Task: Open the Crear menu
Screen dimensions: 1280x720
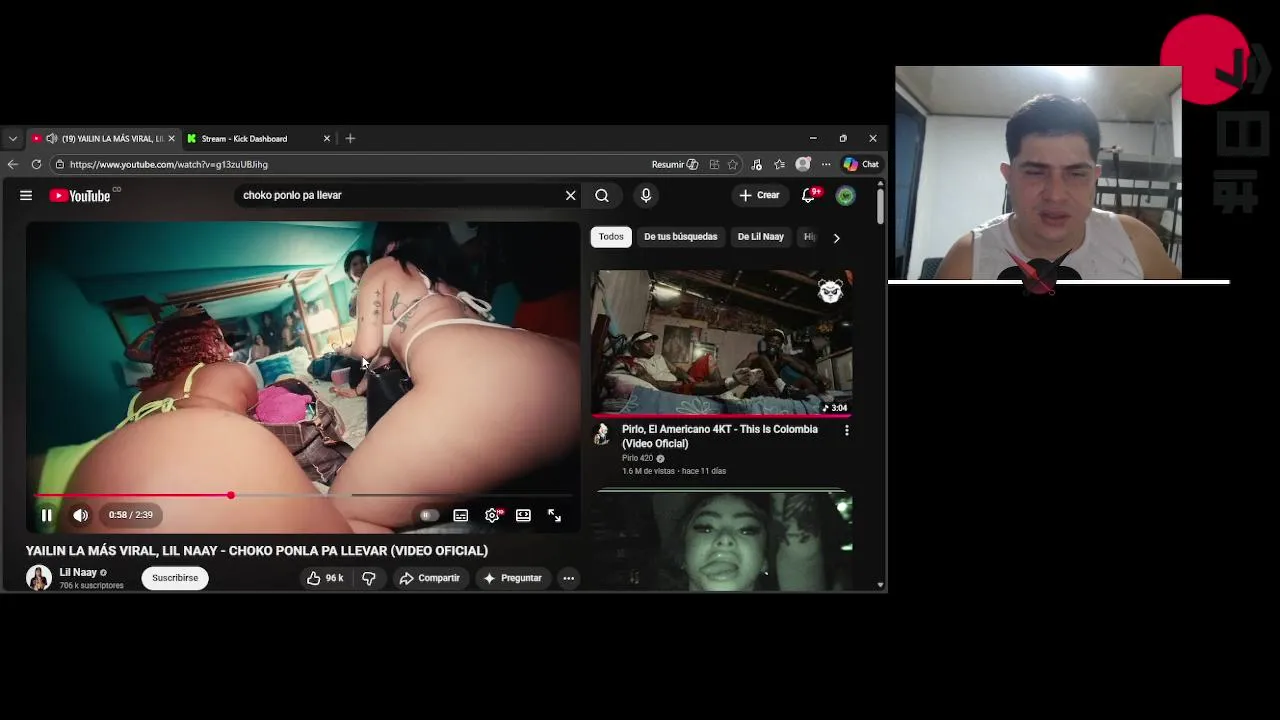Action: 759,195
